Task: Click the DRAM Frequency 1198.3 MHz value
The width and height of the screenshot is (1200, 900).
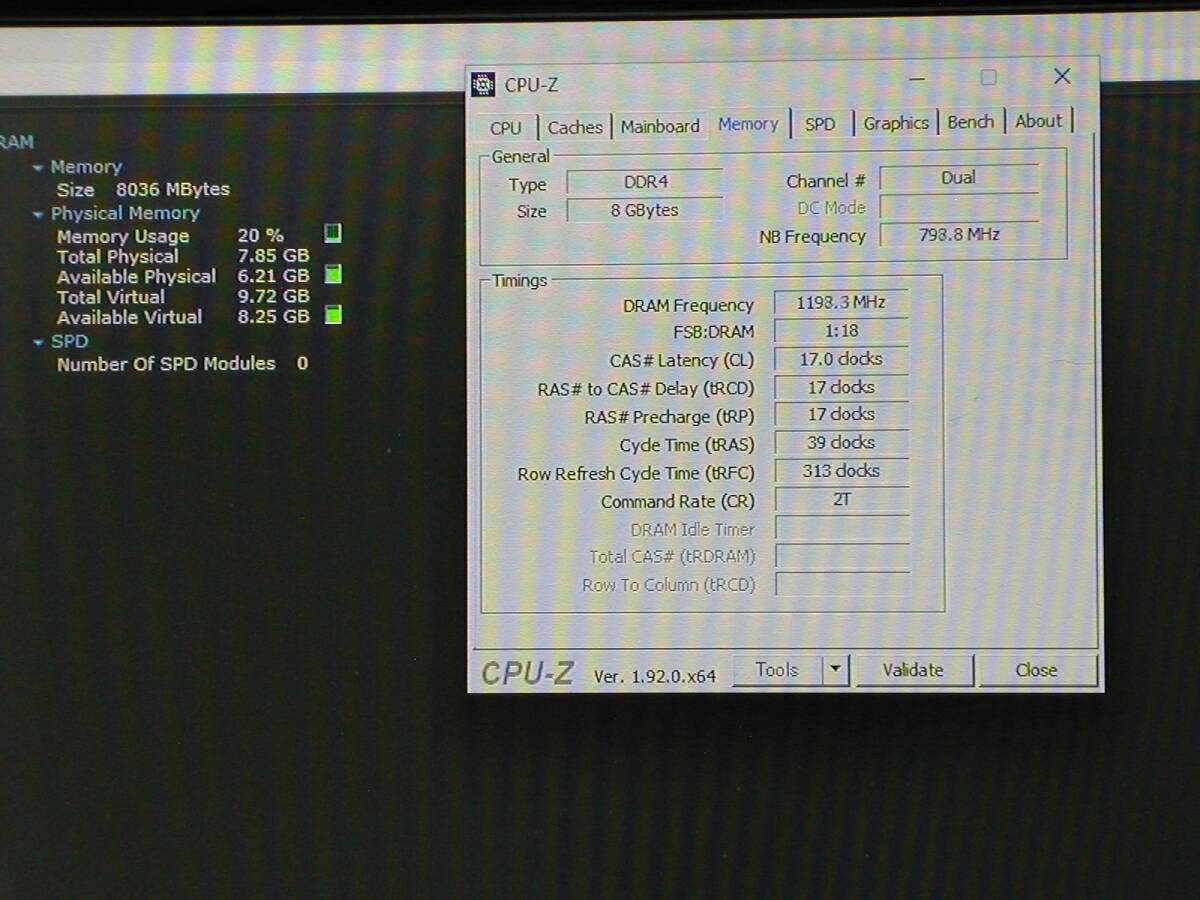Action: point(841,302)
